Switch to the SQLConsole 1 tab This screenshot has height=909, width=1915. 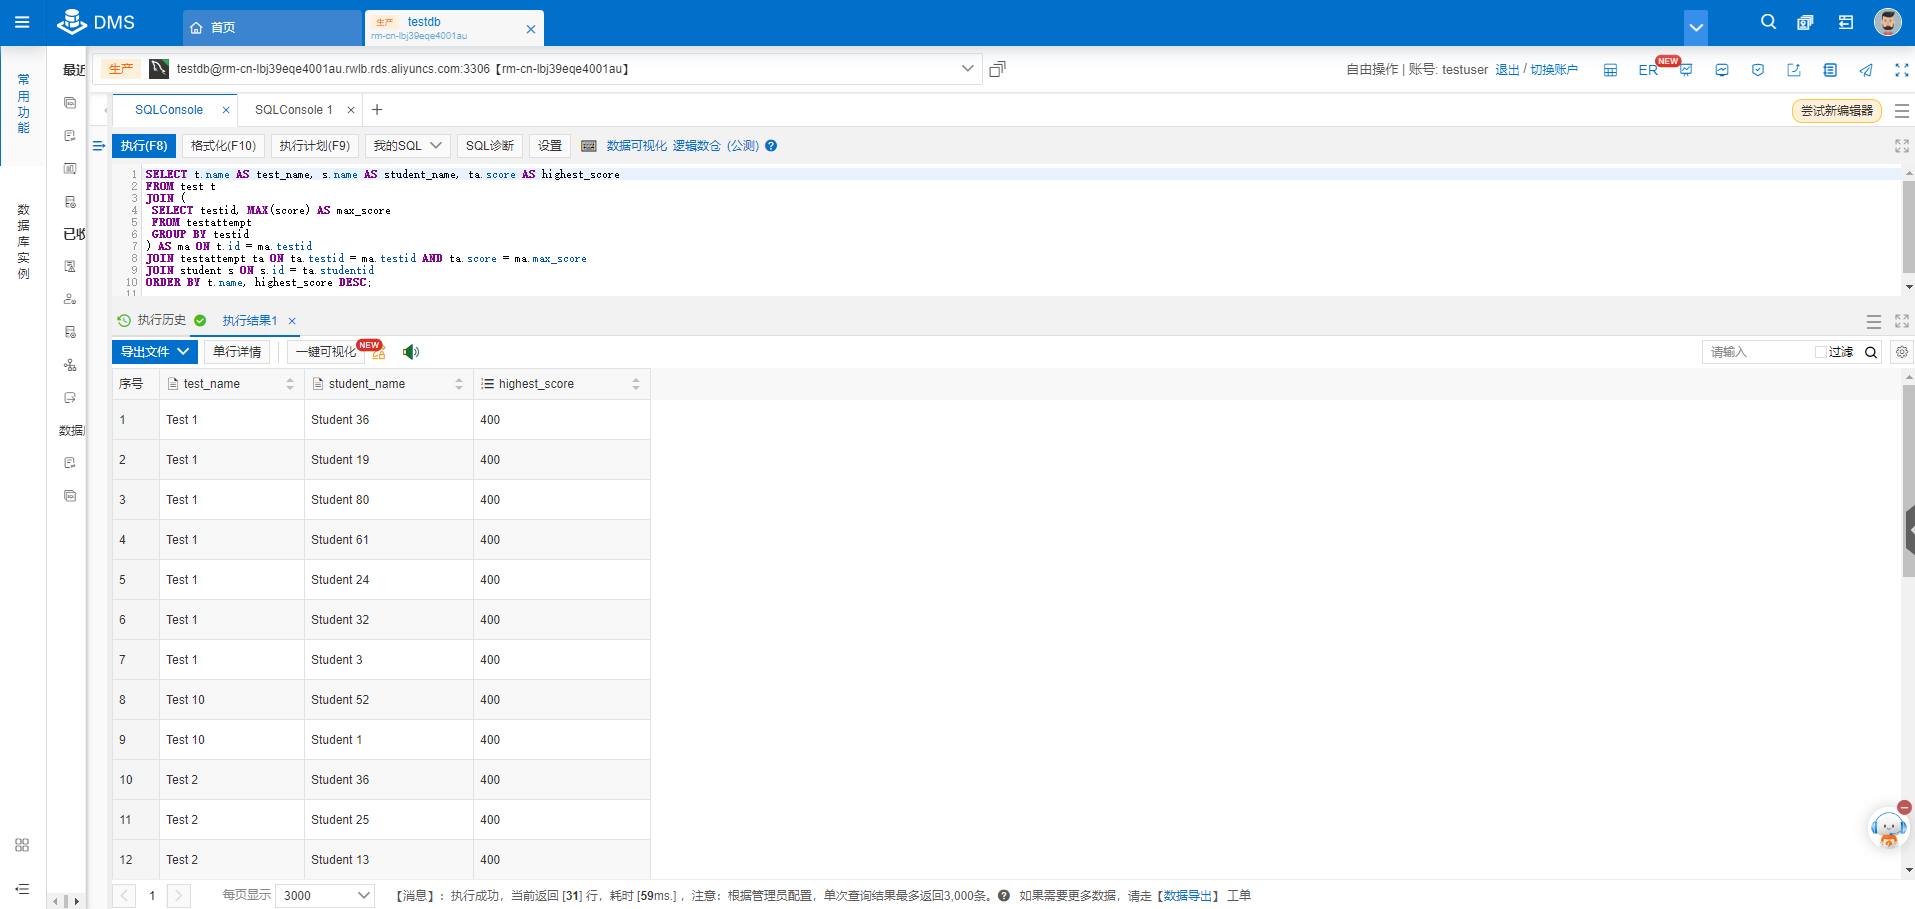[294, 110]
